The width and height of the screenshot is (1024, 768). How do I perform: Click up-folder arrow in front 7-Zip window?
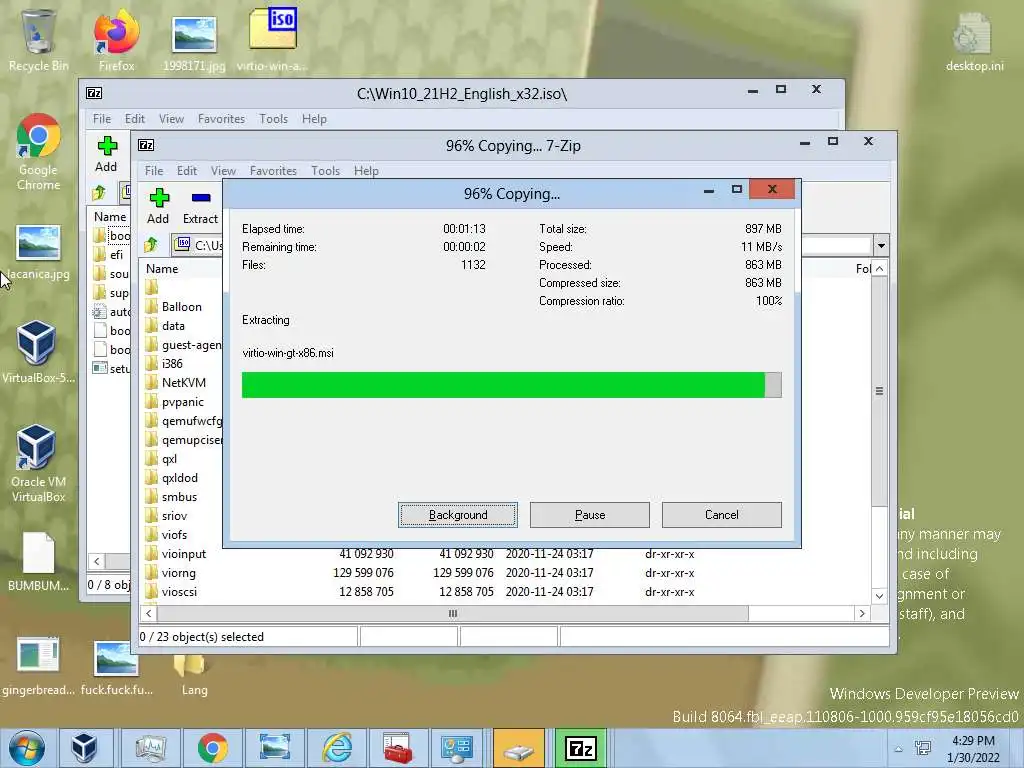(151, 245)
